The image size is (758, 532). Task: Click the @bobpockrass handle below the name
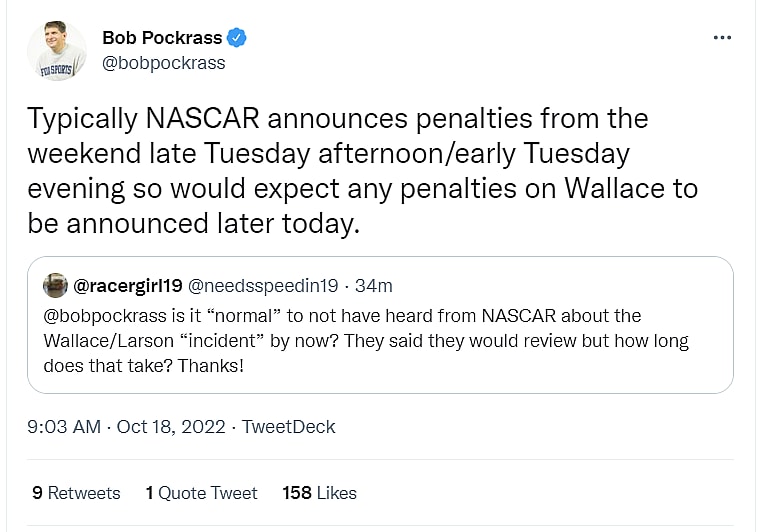click(x=164, y=63)
